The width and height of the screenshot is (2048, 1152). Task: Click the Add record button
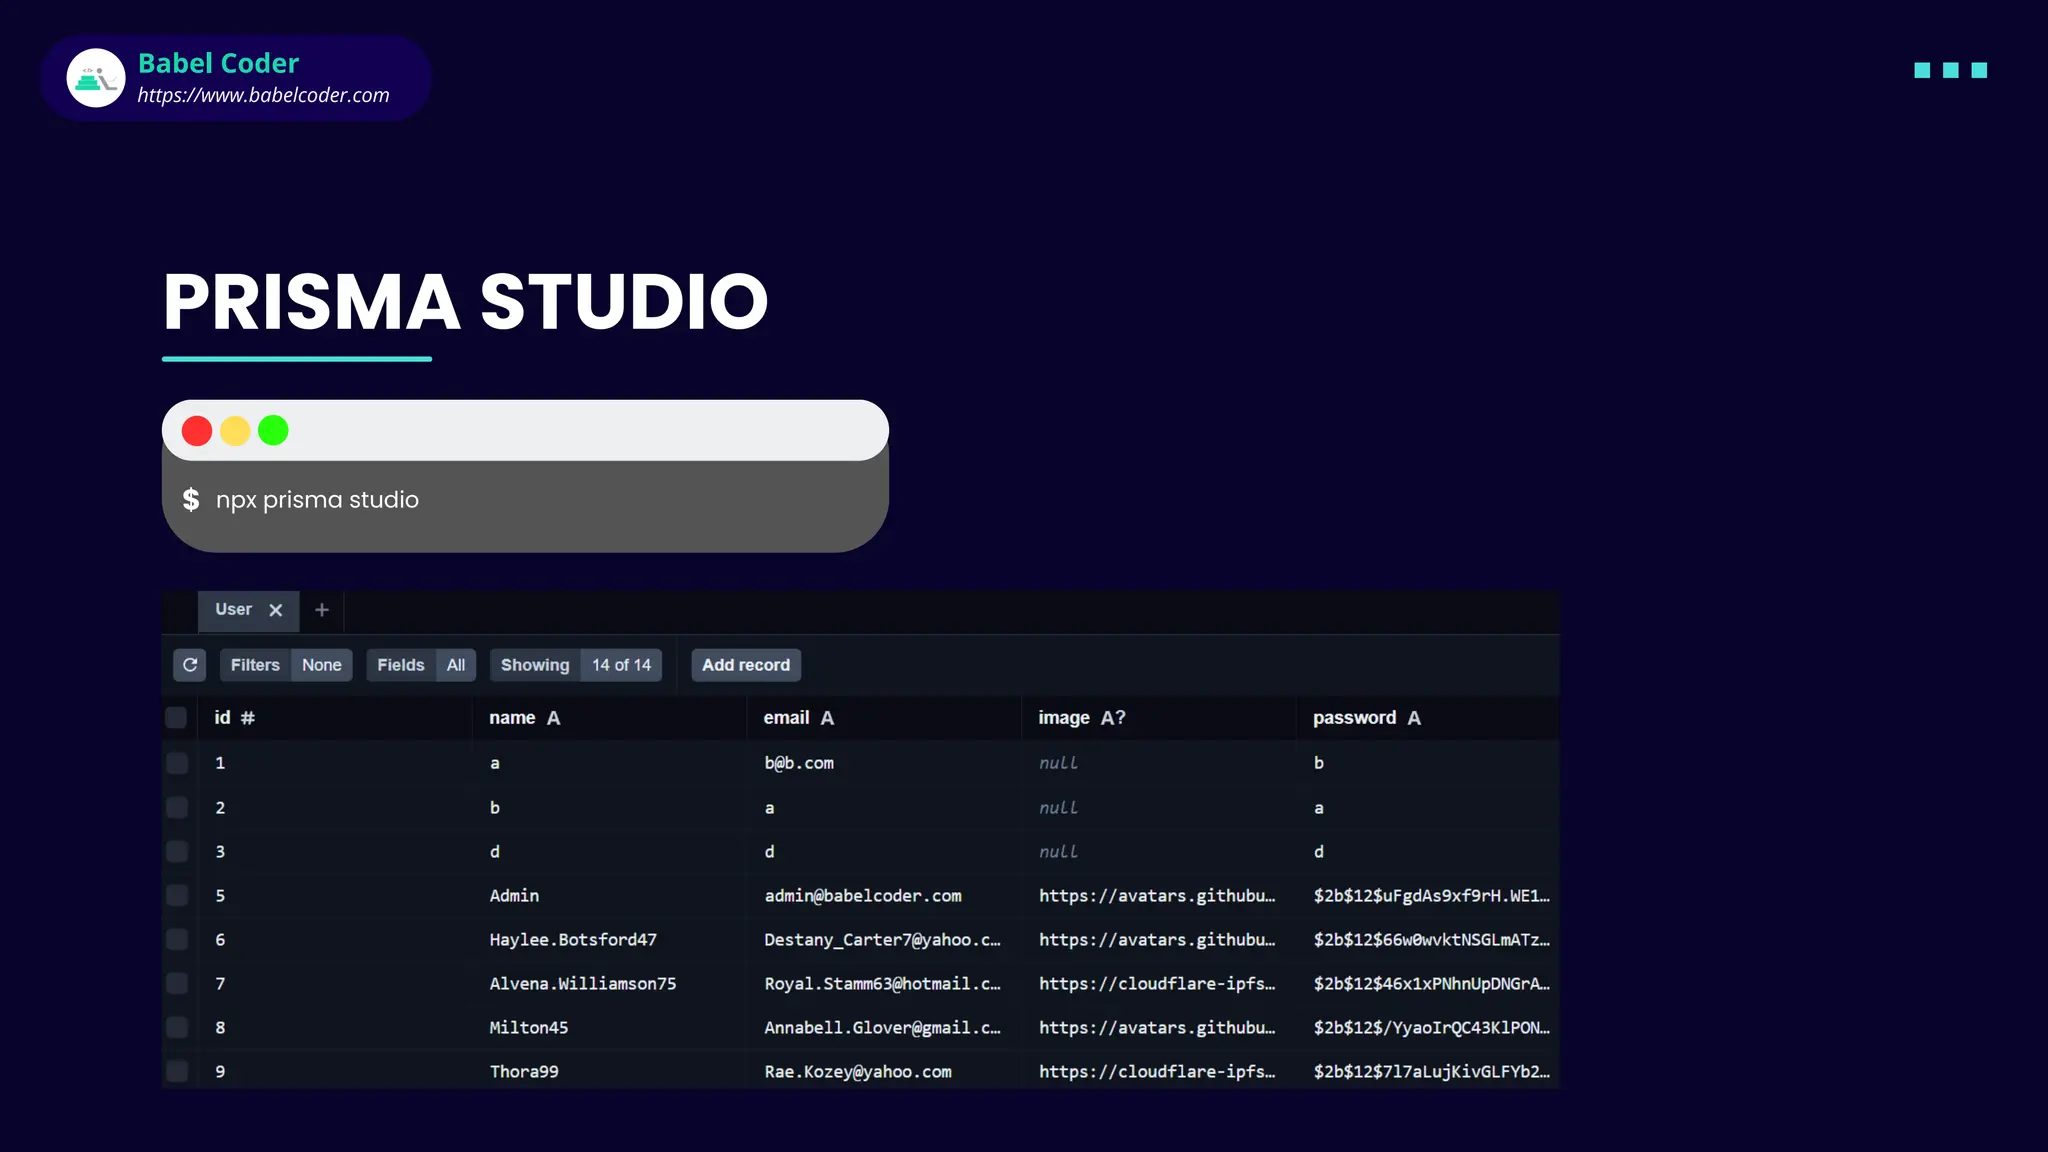point(746,665)
